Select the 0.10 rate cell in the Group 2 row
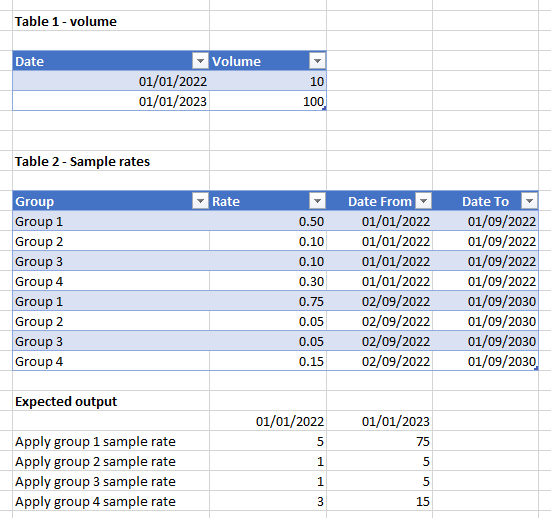This screenshot has height=518, width=551. pyautogui.click(x=268, y=241)
